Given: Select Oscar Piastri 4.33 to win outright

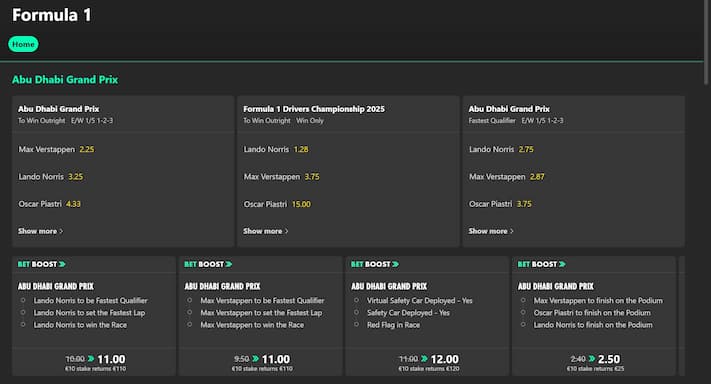Looking at the screenshot, I should pos(49,204).
